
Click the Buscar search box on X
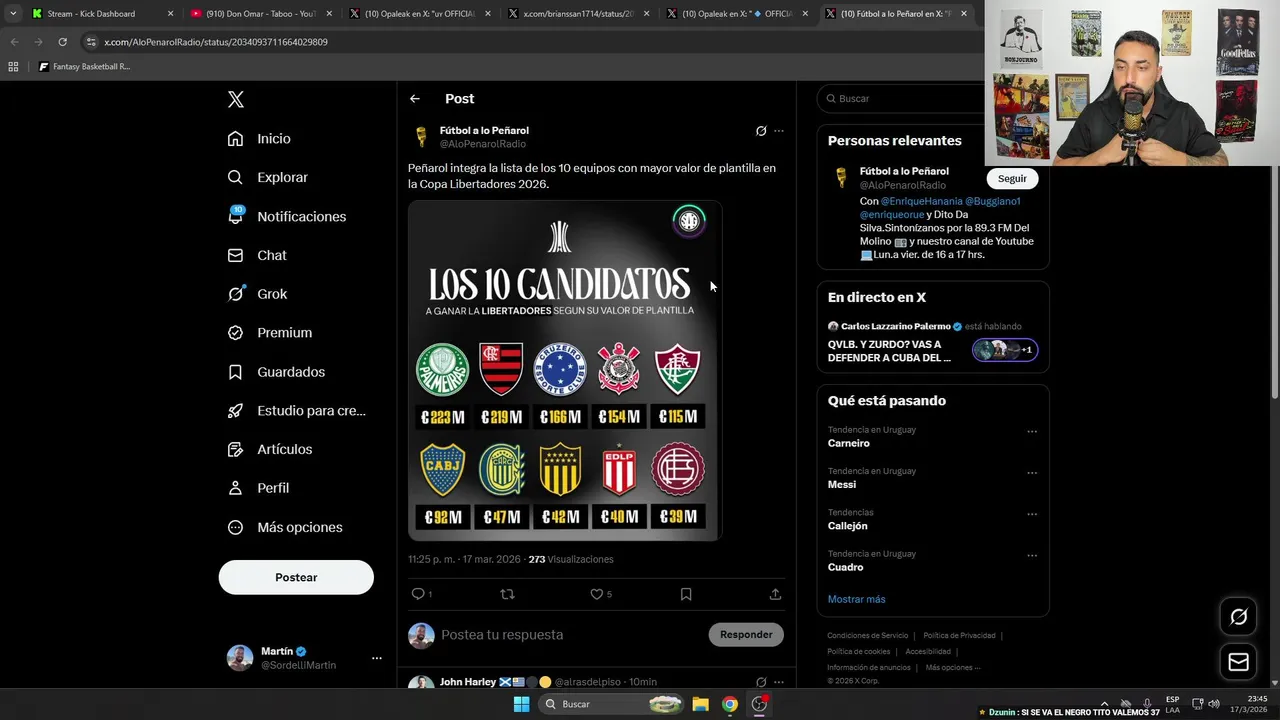point(900,99)
